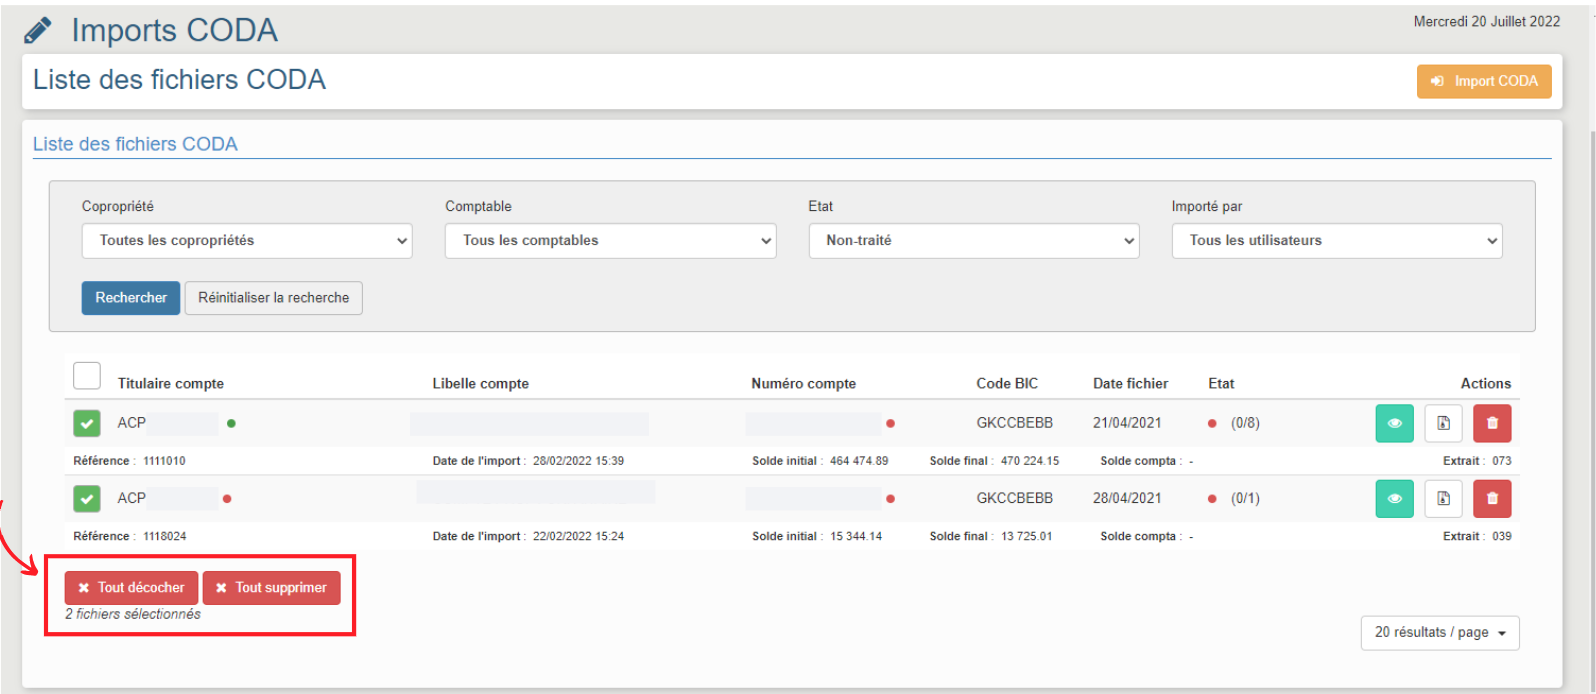Click the red status dot next to (0/8)
Viewport: 1596px width, 694px height.
click(1212, 424)
